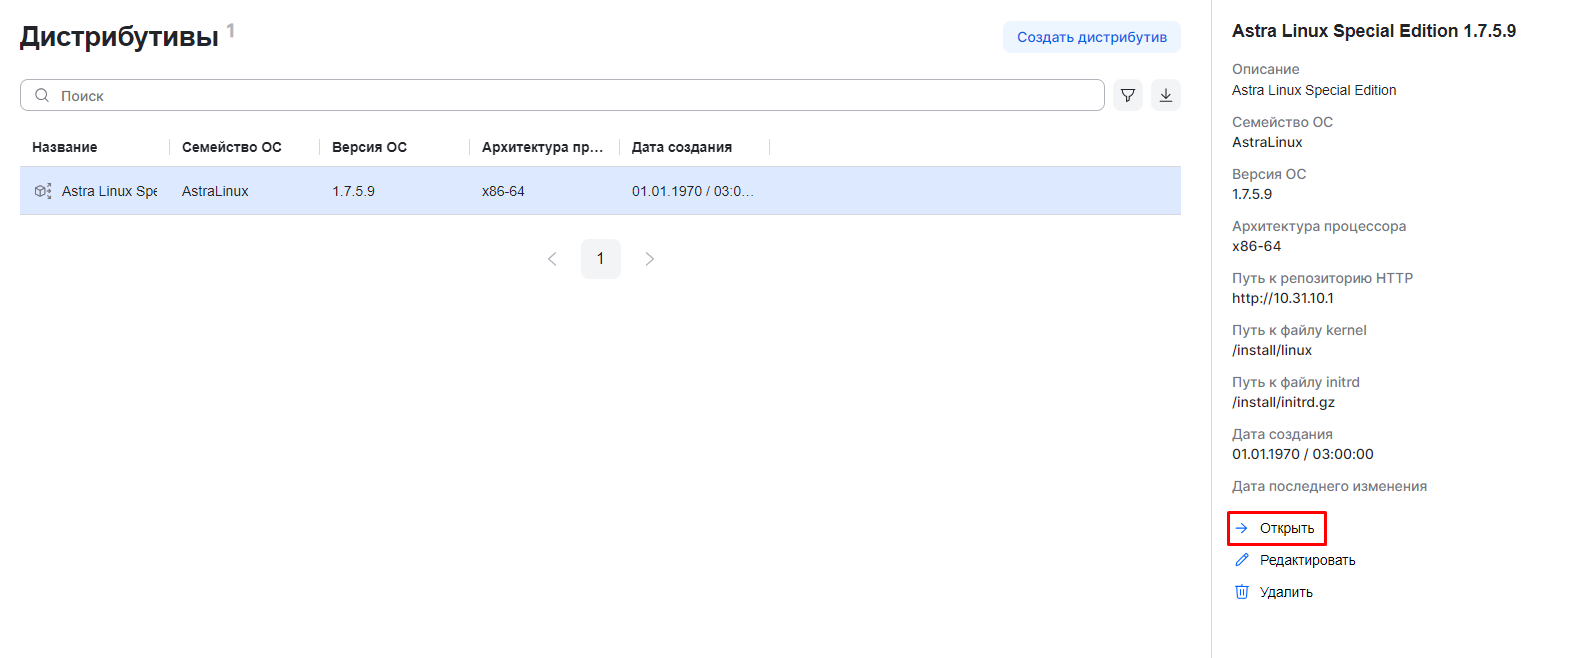
Task: Select page number 1 in pagination
Action: click(601, 259)
